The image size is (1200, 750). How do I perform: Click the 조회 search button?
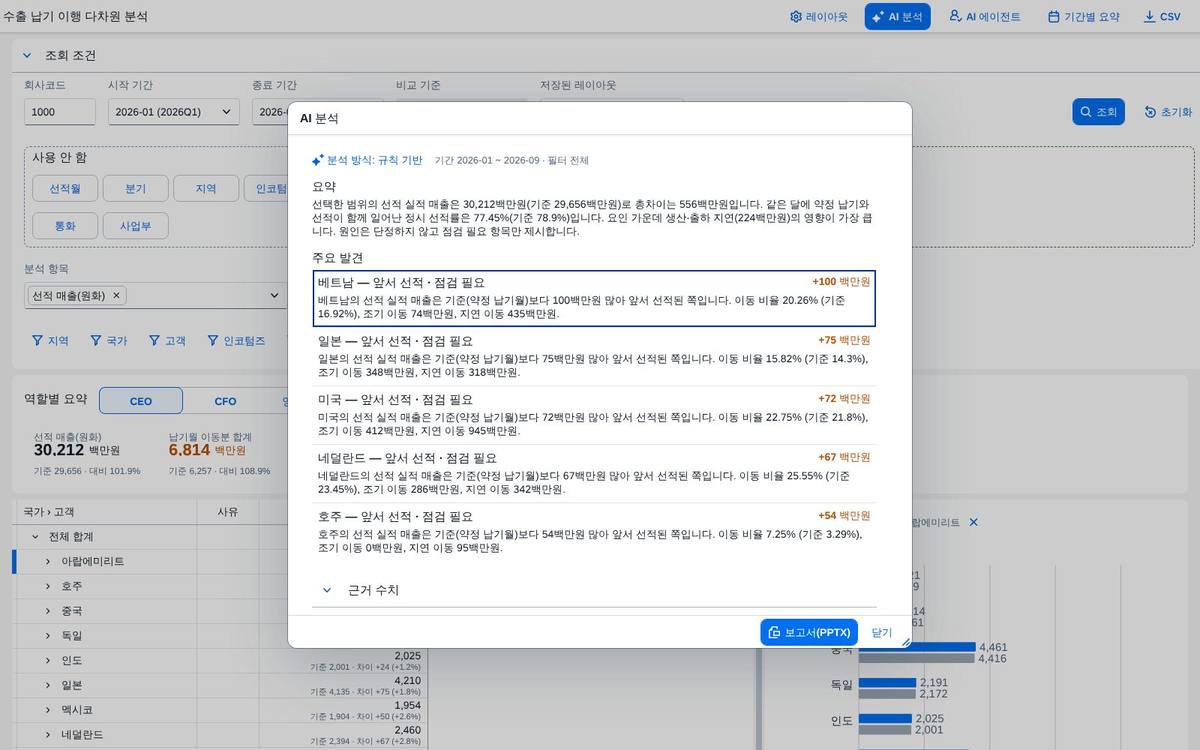coord(1098,112)
